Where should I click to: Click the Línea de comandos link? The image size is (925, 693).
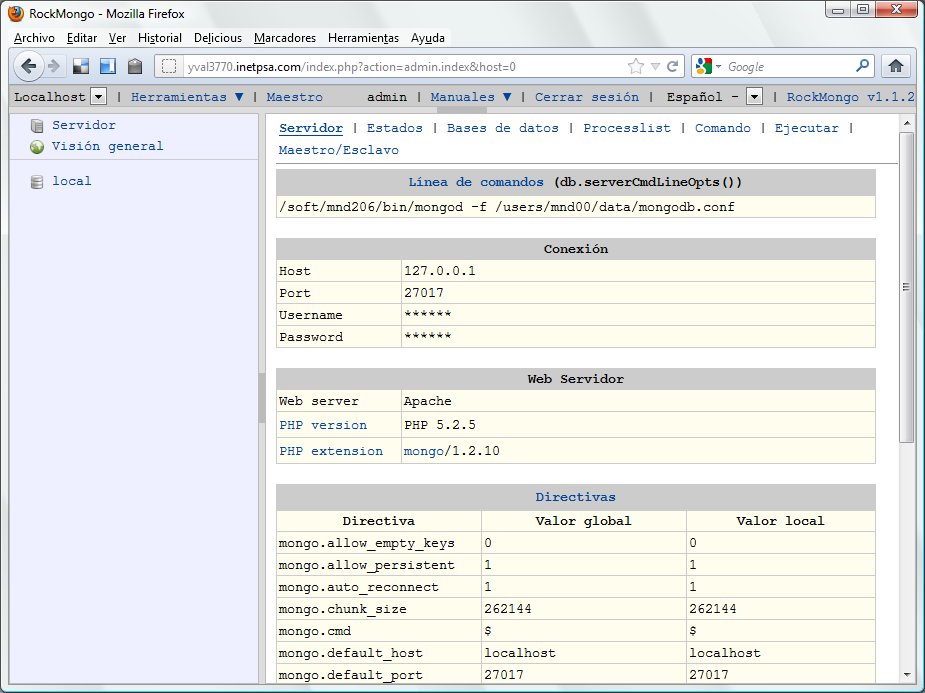(476, 182)
